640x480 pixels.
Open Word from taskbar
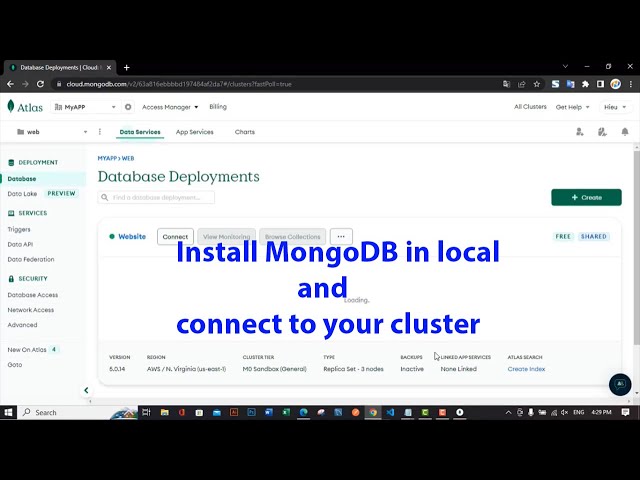point(269,412)
